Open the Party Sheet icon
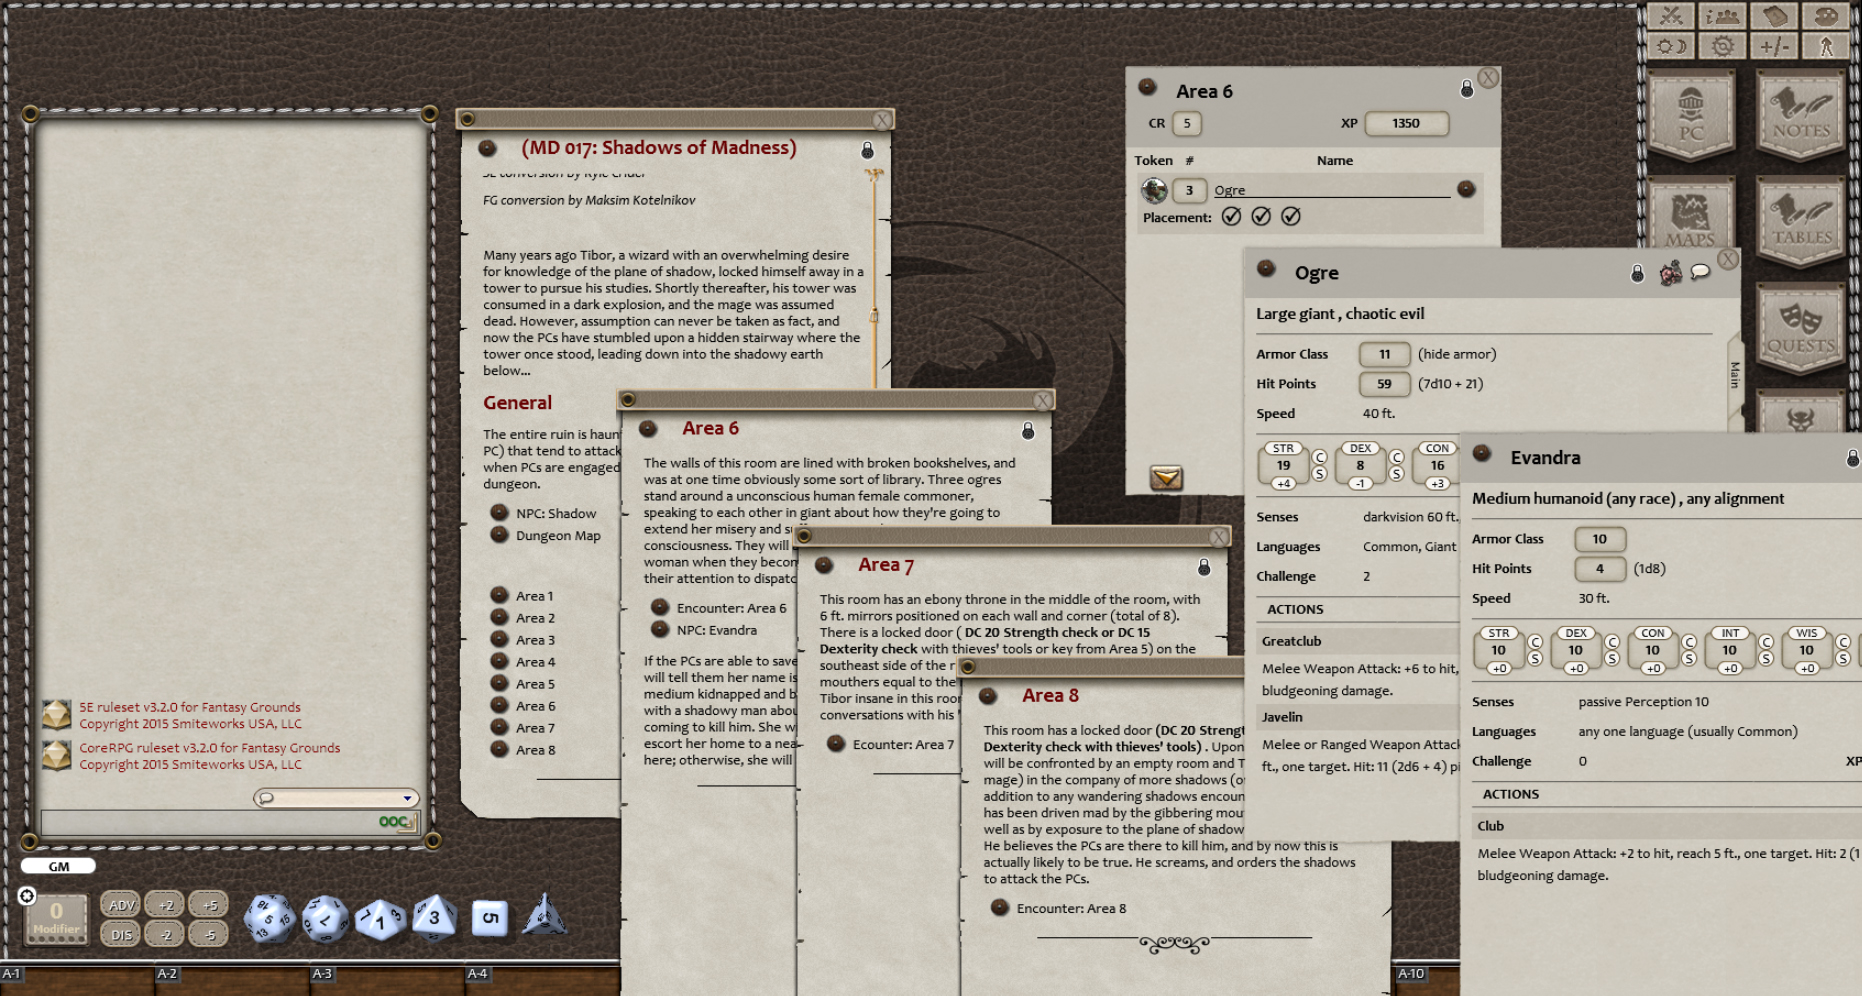 (x=1722, y=16)
